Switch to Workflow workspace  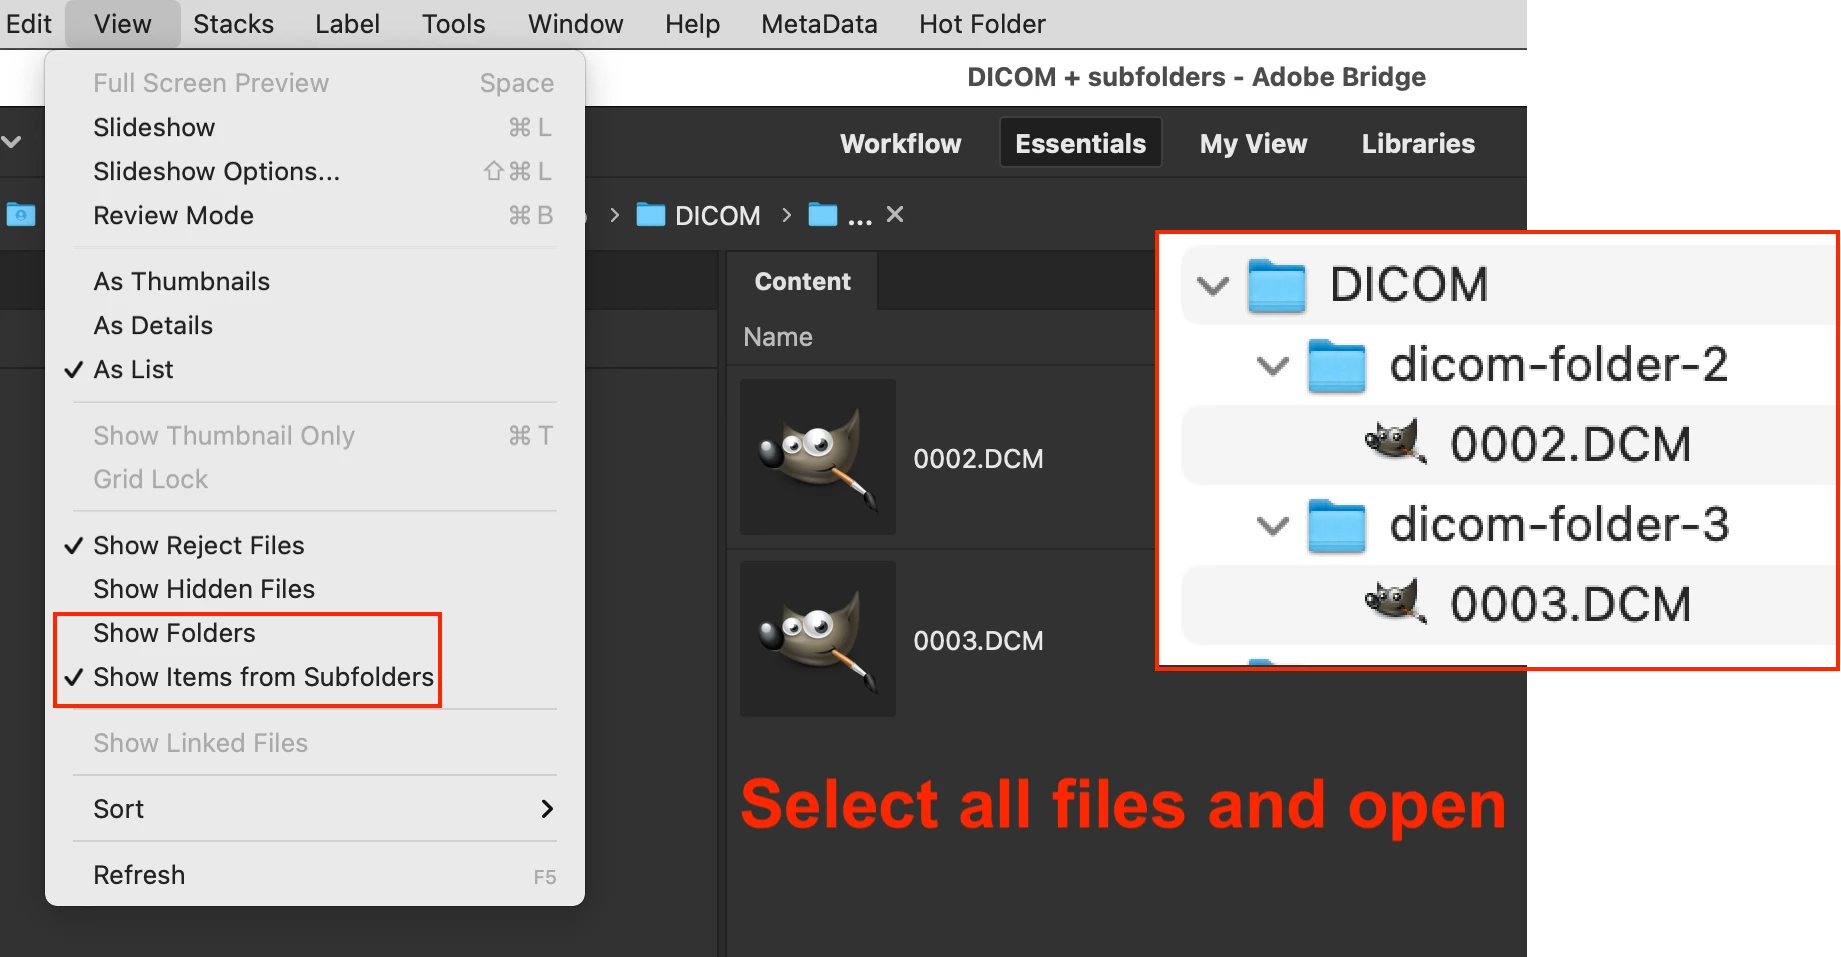[x=900, y=143]
